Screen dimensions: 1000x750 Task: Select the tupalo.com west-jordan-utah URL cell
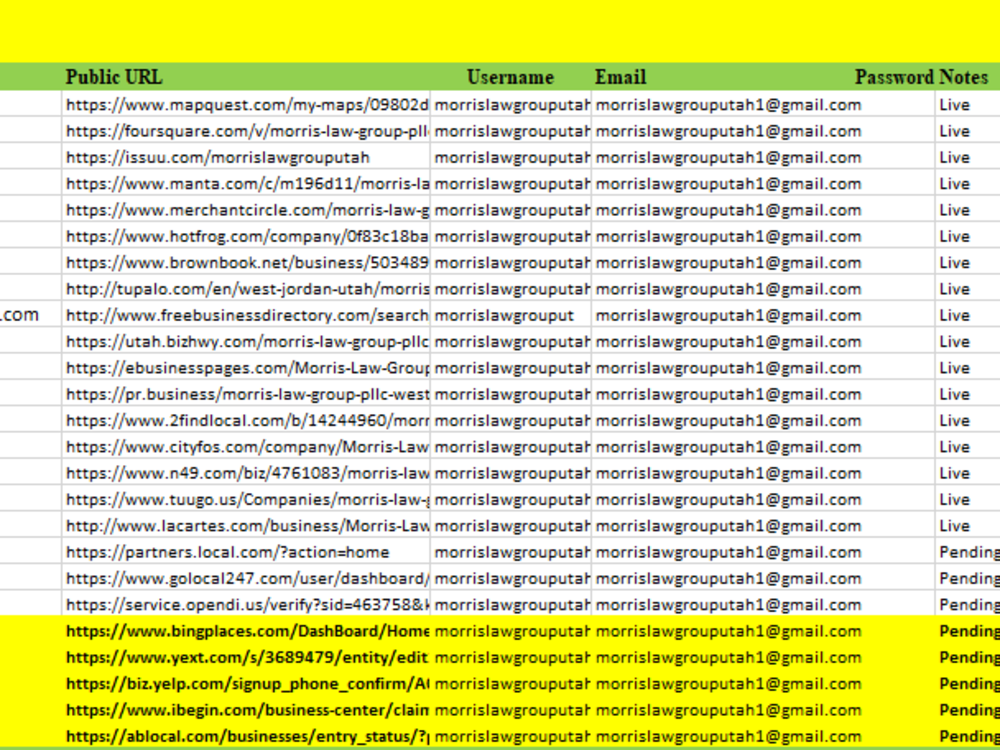click(246, 289)
